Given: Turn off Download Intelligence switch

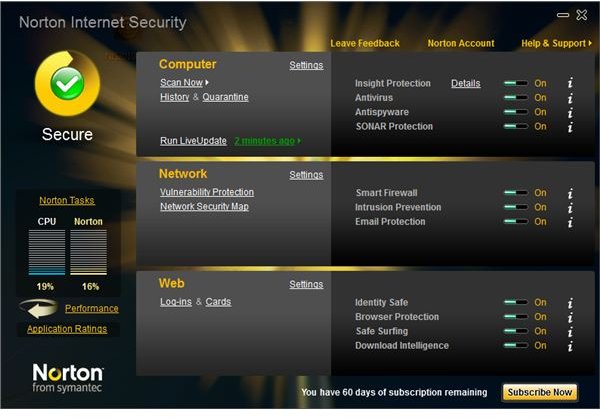Looking at the screenshot, I should pos(516,345).
